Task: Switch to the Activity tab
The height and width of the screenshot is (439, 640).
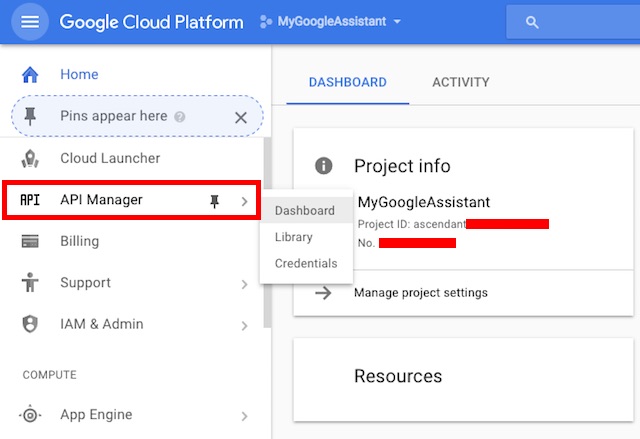Action: click(460, 82)
